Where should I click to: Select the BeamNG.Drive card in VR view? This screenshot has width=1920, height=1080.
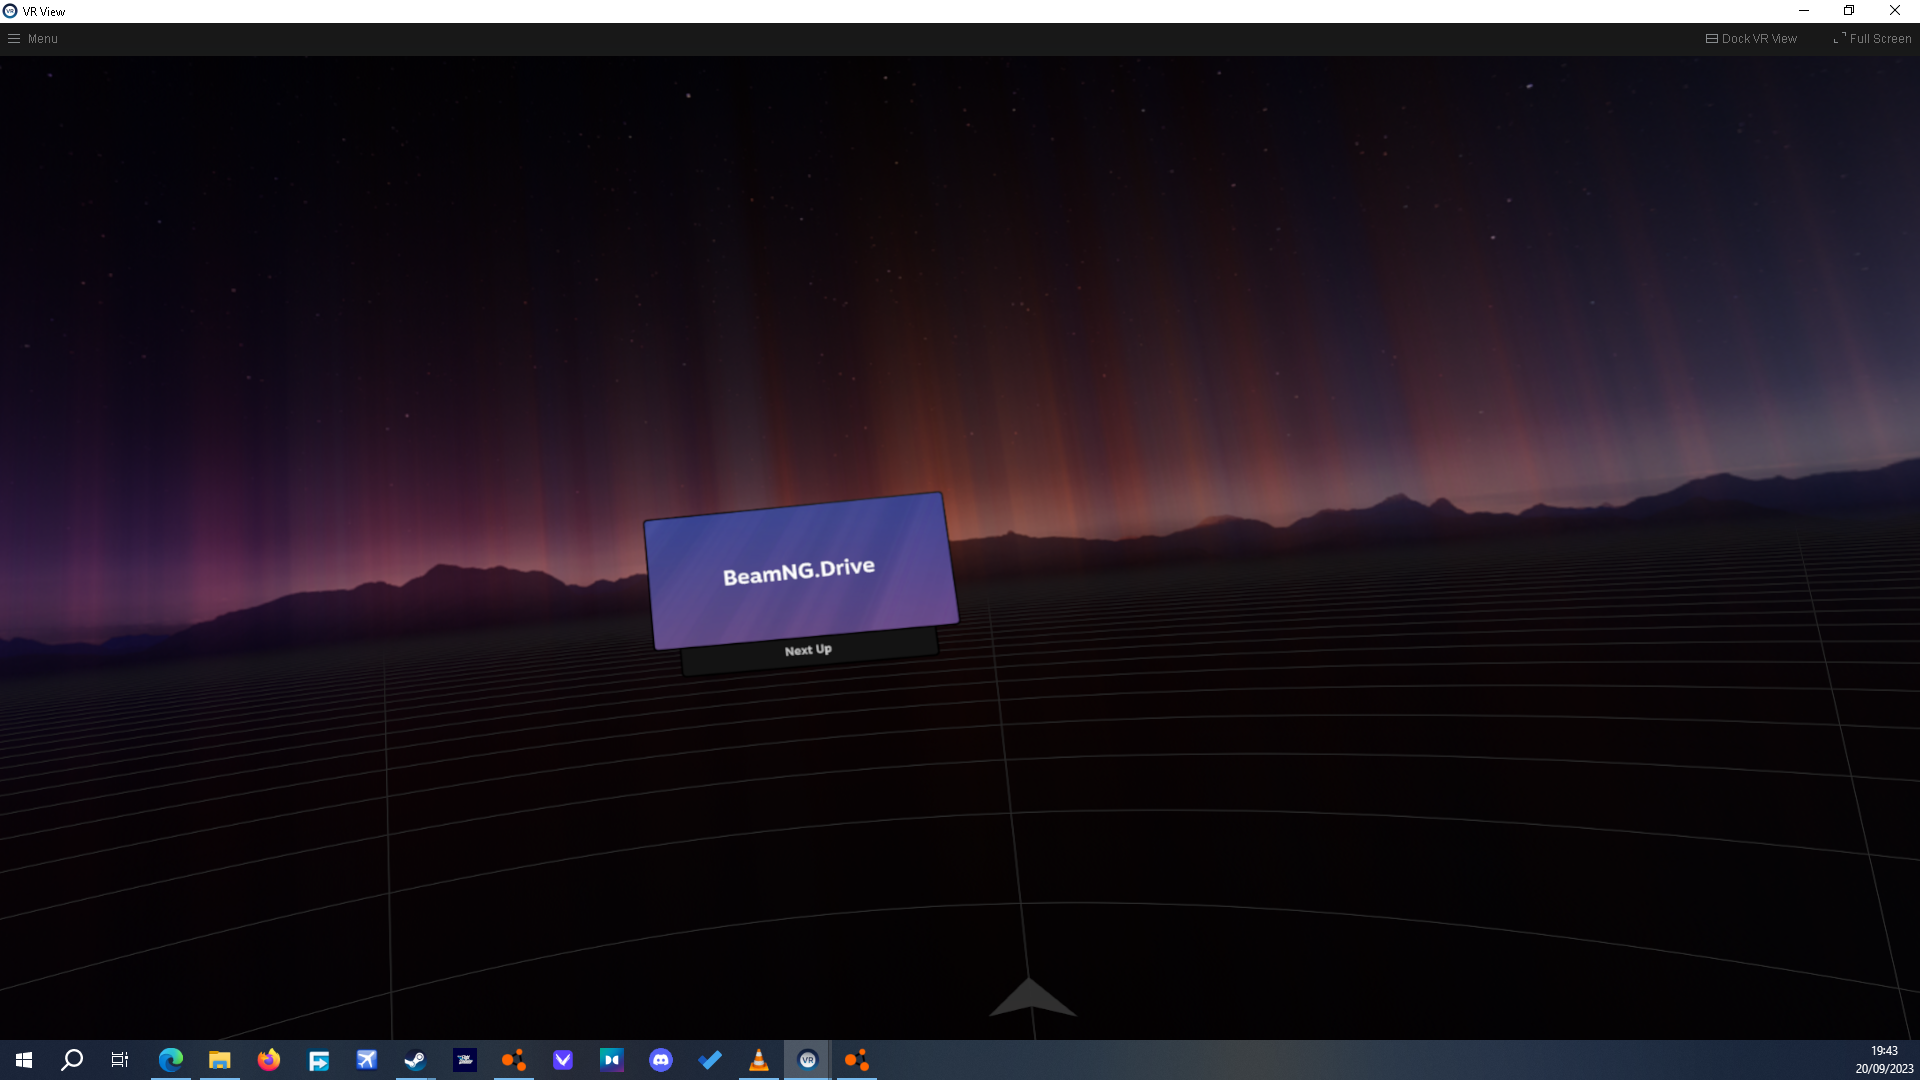(800, 571)
